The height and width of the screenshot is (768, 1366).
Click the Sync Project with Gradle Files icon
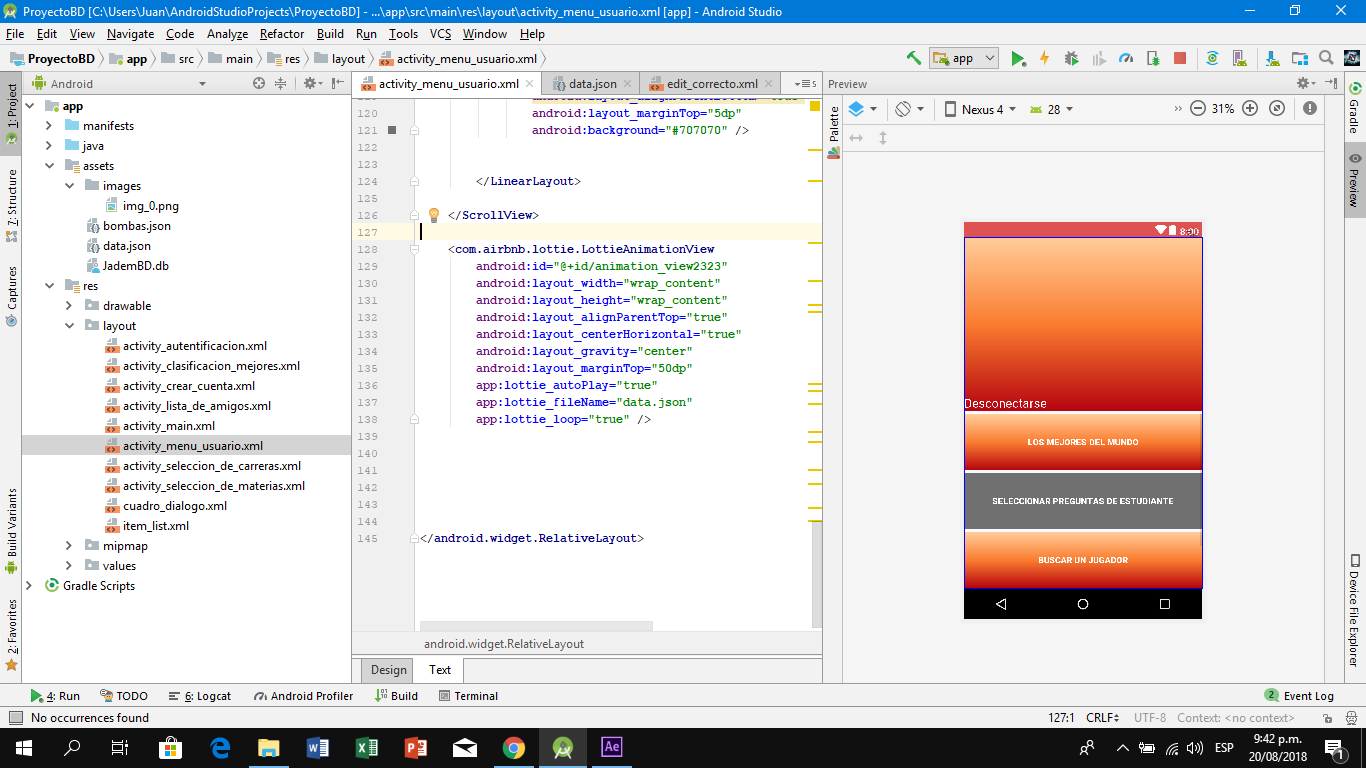pos(1212,58)
